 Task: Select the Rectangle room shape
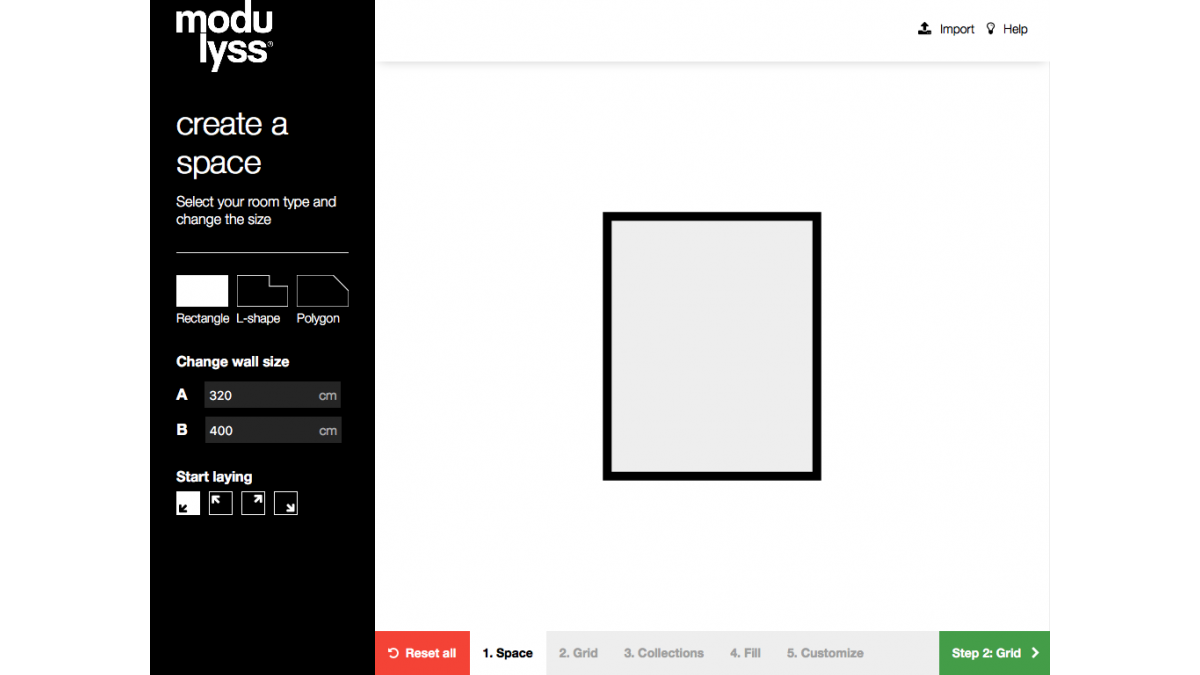click(x=202, y=291)
